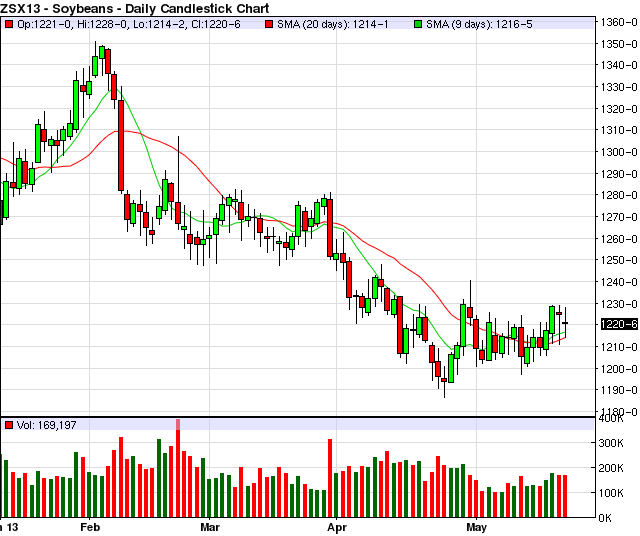The image size is (640, 536).
Task: Click the 1340-0 price axis label
Action: [619, 65]
